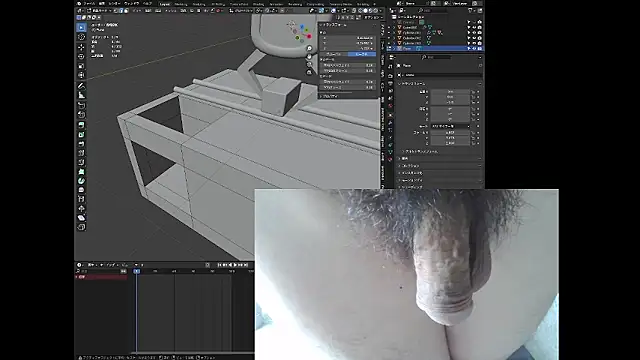Open the rotation mode dropdown
This screenshot has width=640, height=360.
coord(451,126)
